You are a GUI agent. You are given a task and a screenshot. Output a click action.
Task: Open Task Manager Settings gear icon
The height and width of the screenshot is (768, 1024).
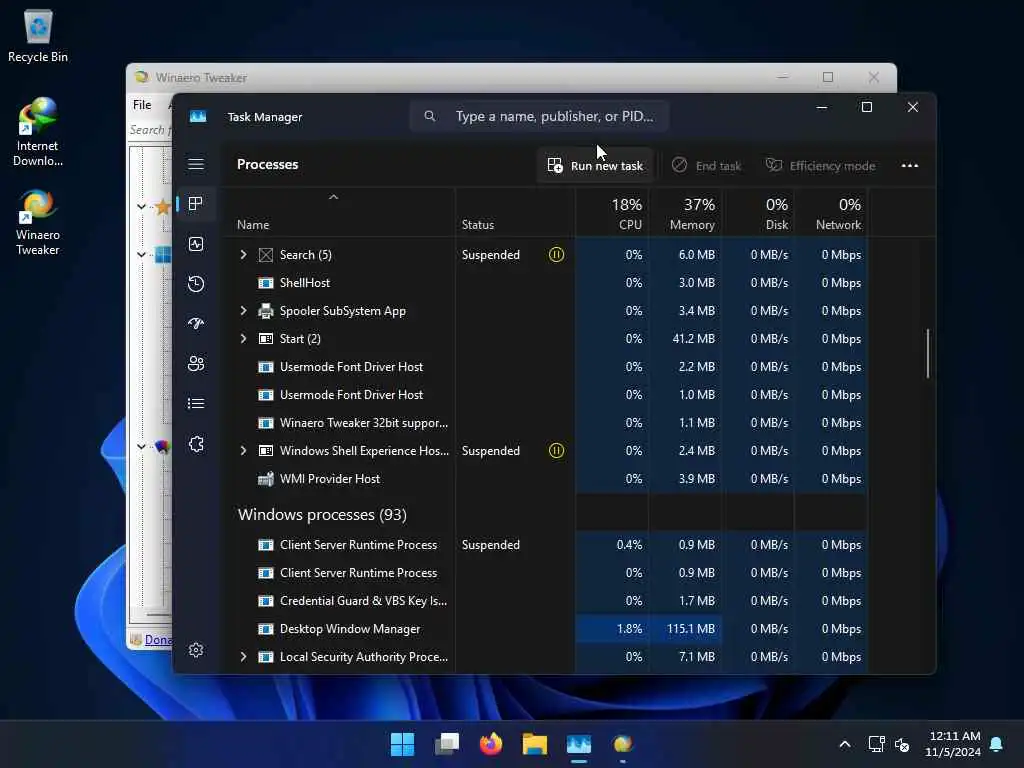pos(196,650)
